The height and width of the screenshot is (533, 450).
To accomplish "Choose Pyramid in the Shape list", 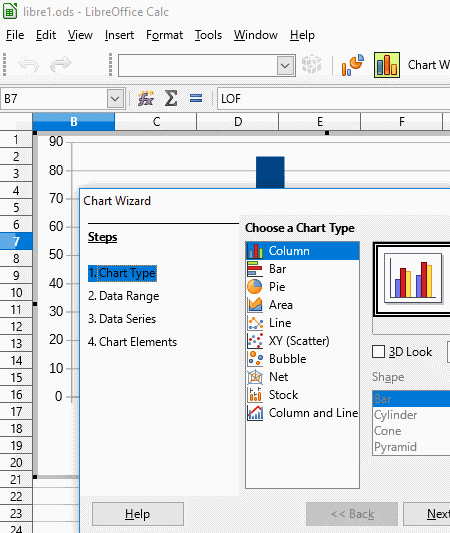I will [x=412, y=447].
